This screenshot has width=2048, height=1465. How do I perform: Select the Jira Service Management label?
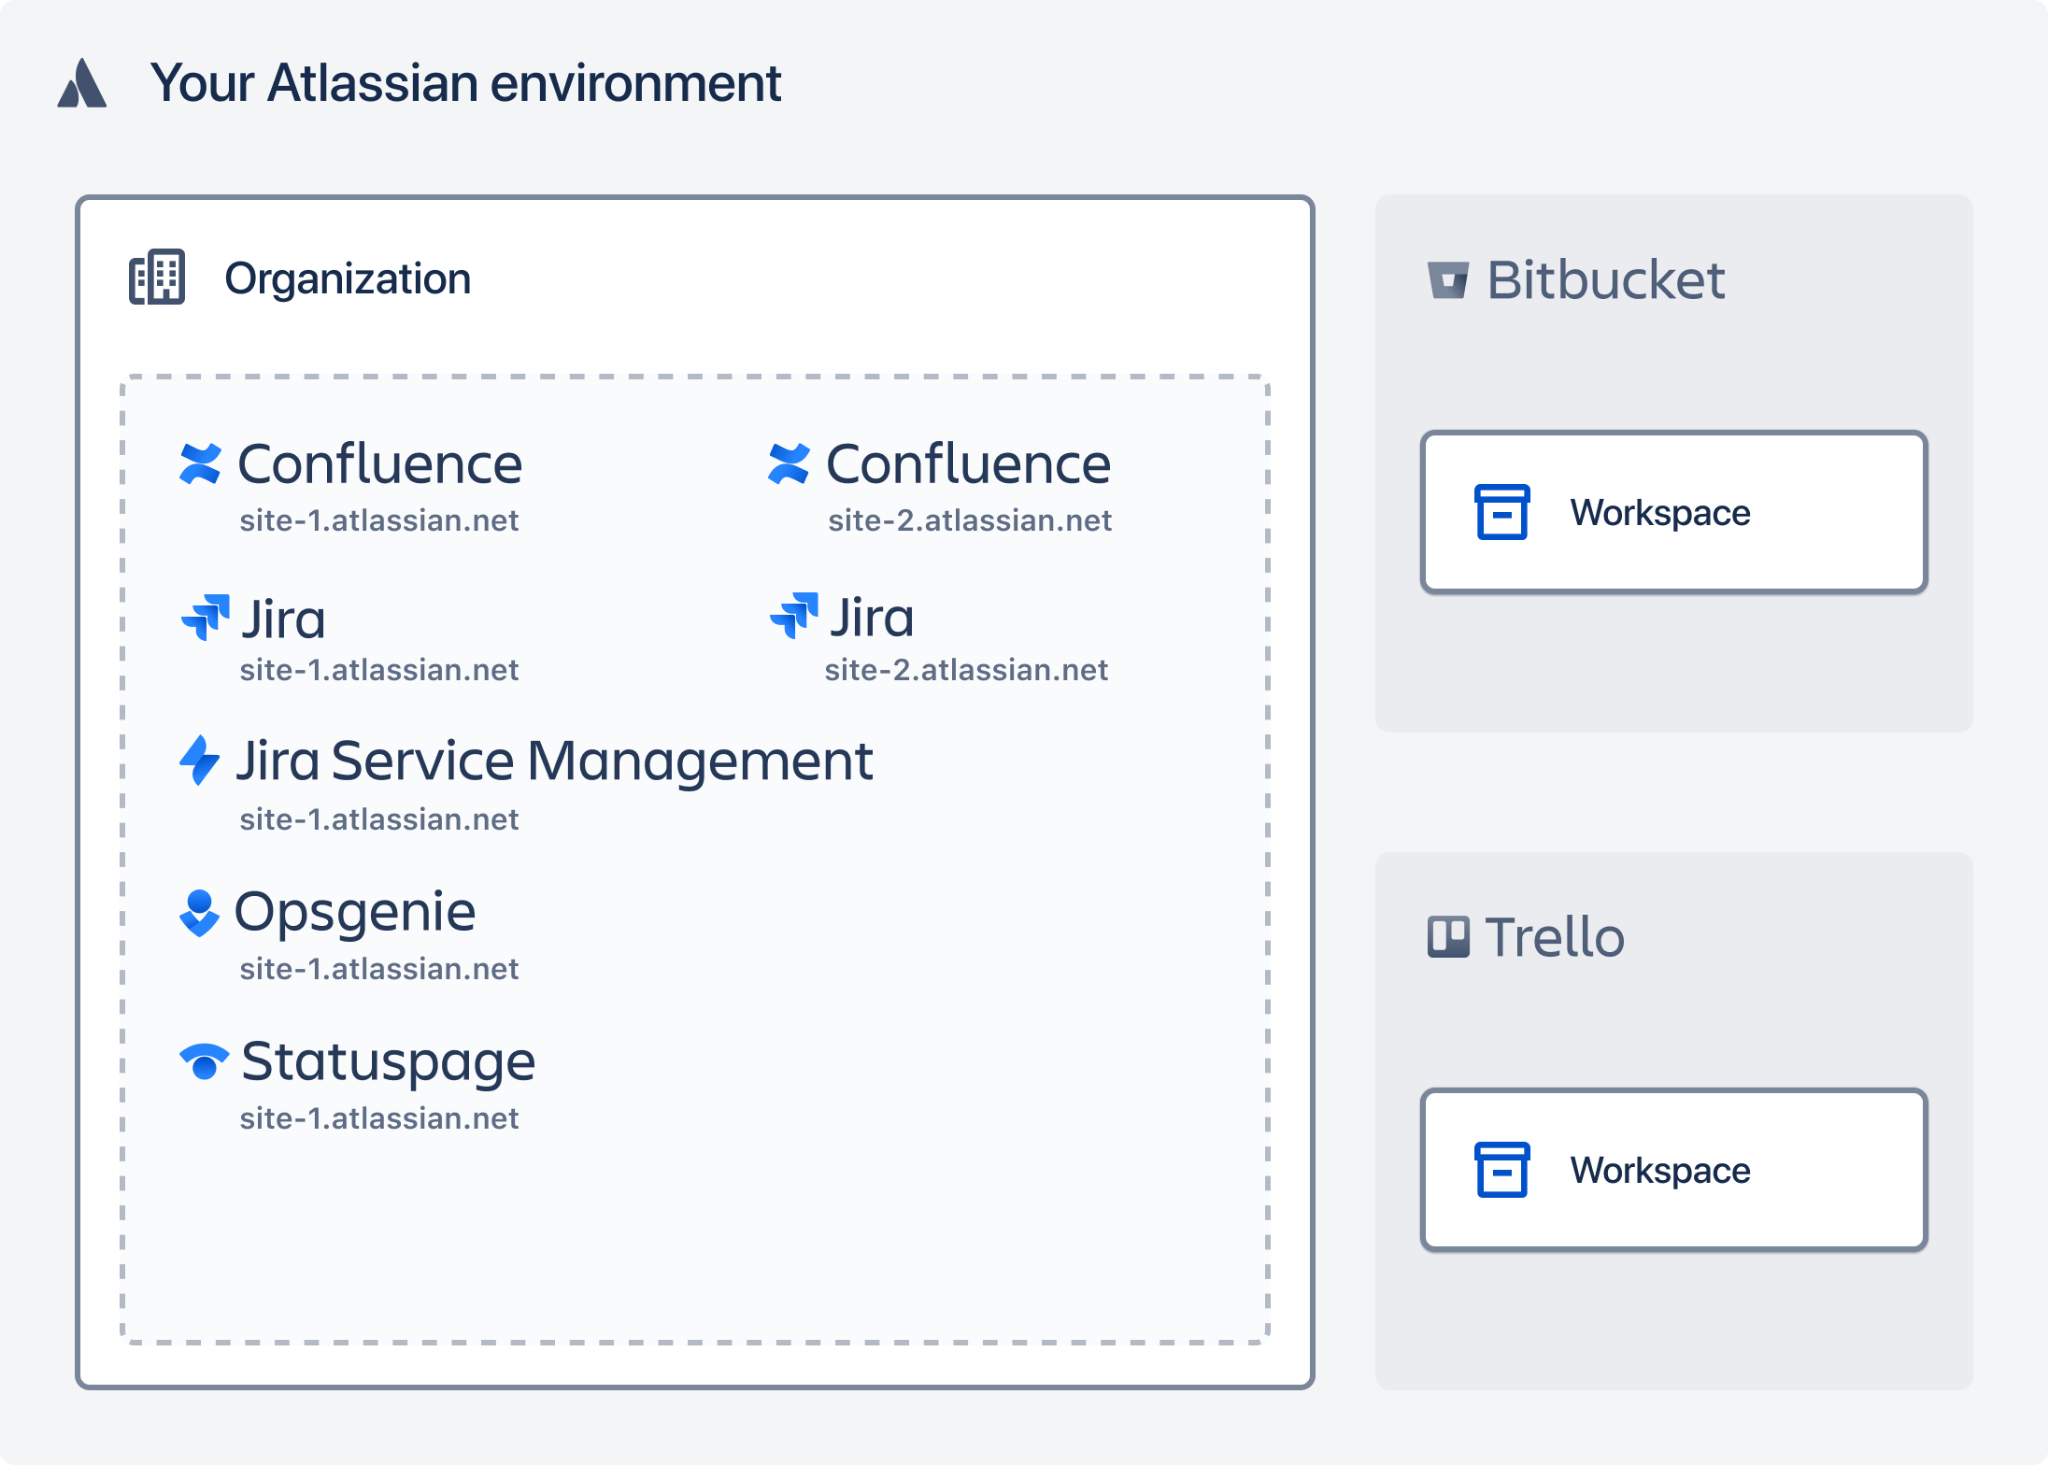point(555,762)
